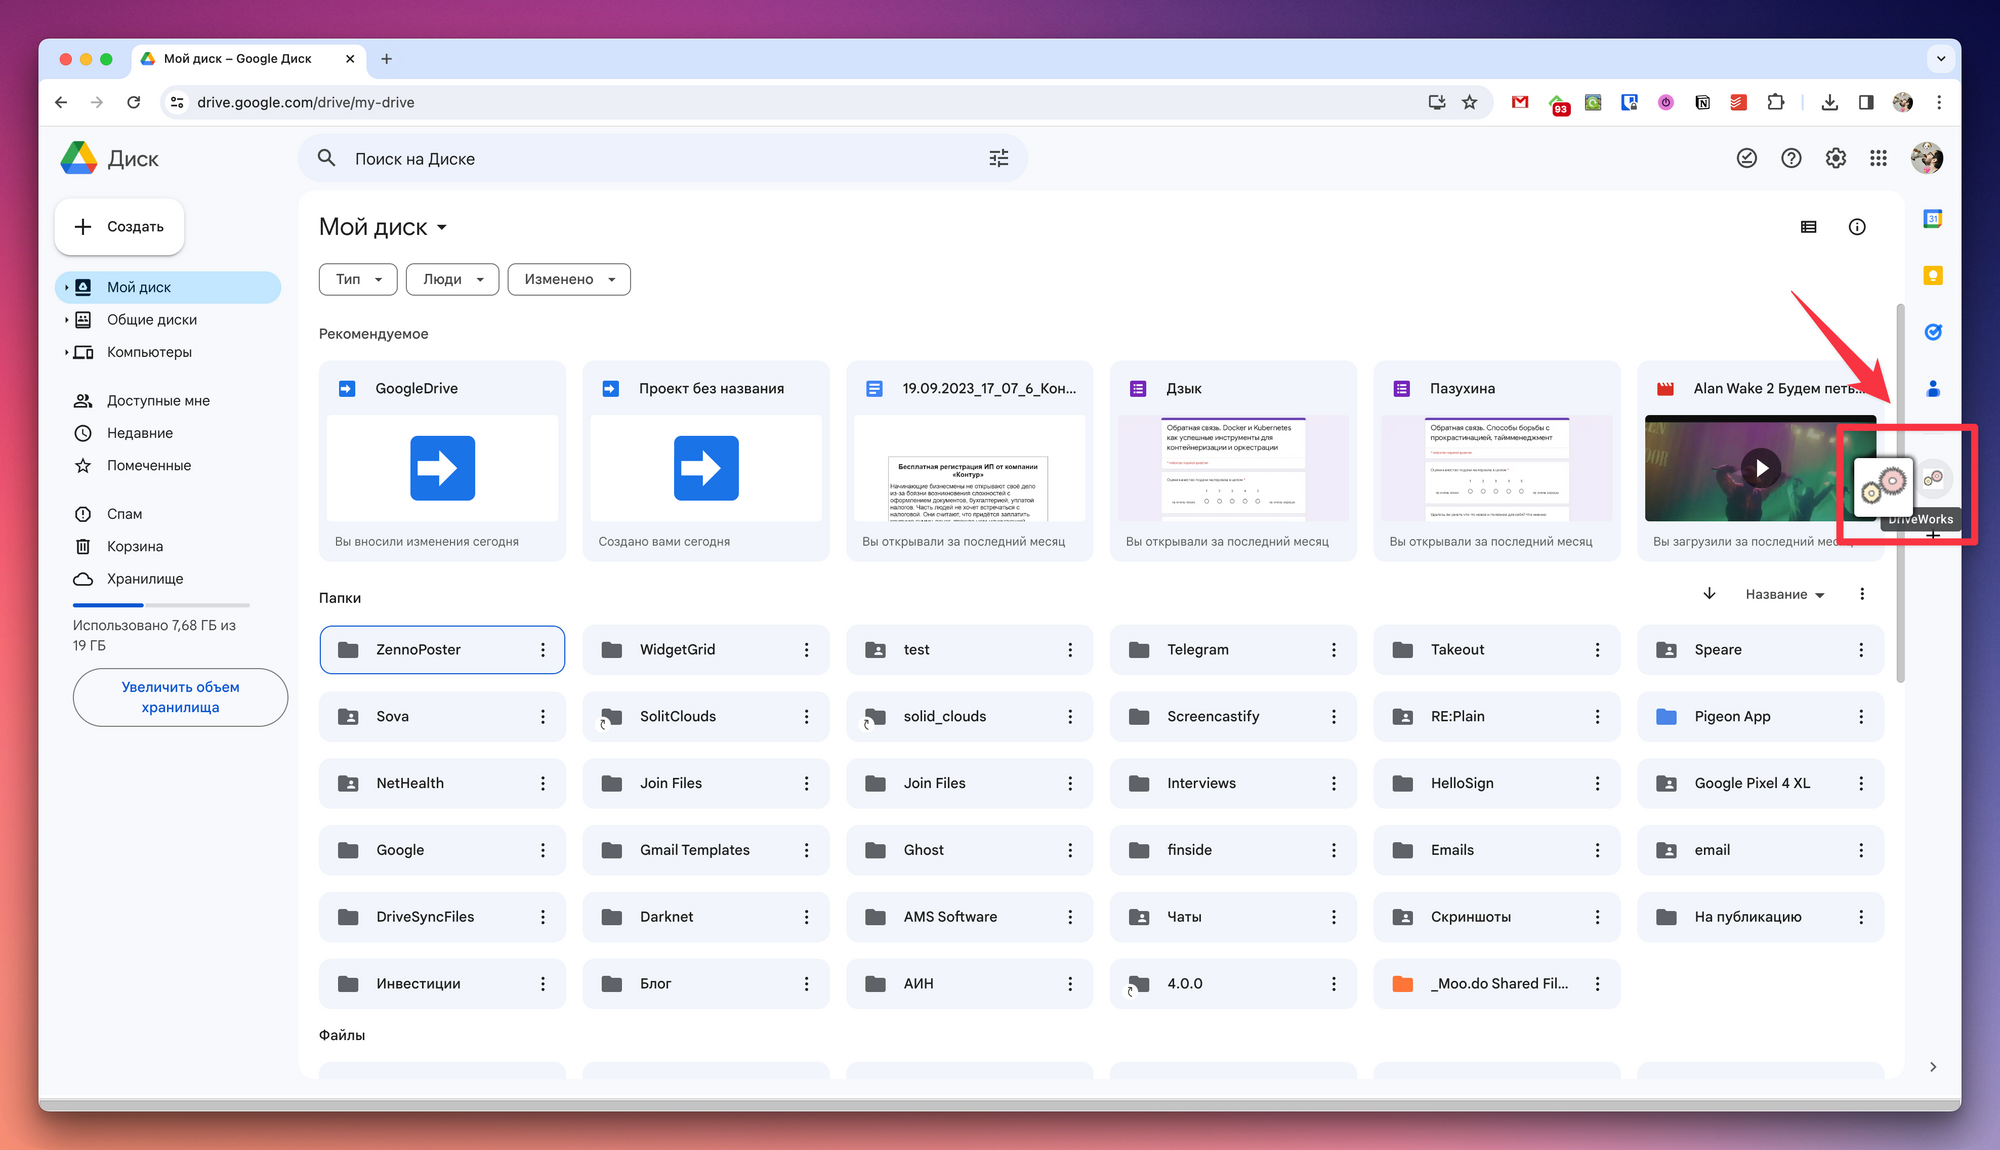The height and width of the screenshot is (1150, 2000).
Task: Open the Google apps grid
Action: [1878, 158]
